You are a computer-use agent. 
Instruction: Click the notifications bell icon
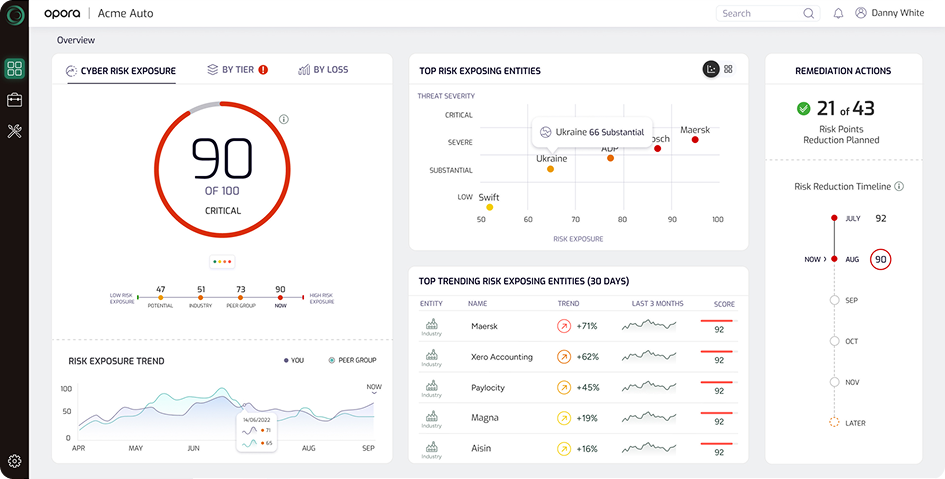(x=838, y=14)
